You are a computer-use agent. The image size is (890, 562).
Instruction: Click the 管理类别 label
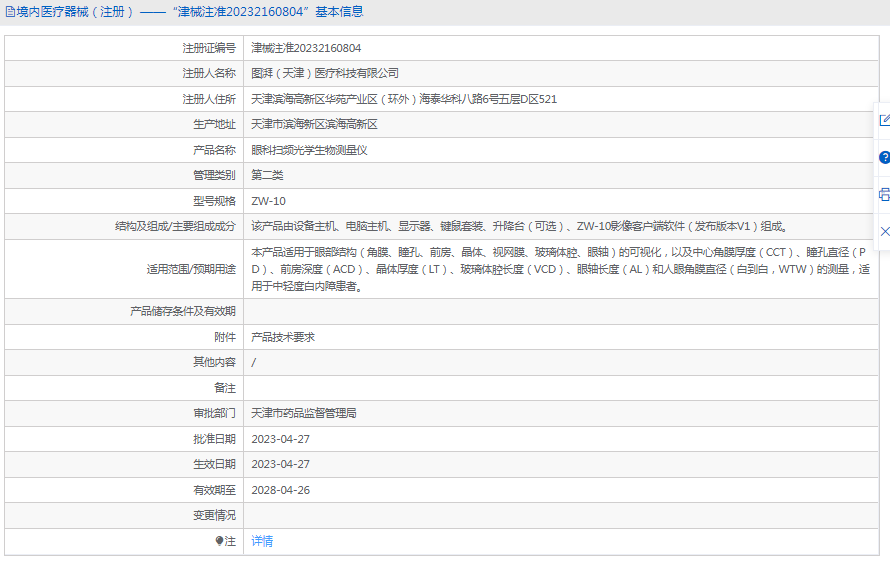point(214,175)
